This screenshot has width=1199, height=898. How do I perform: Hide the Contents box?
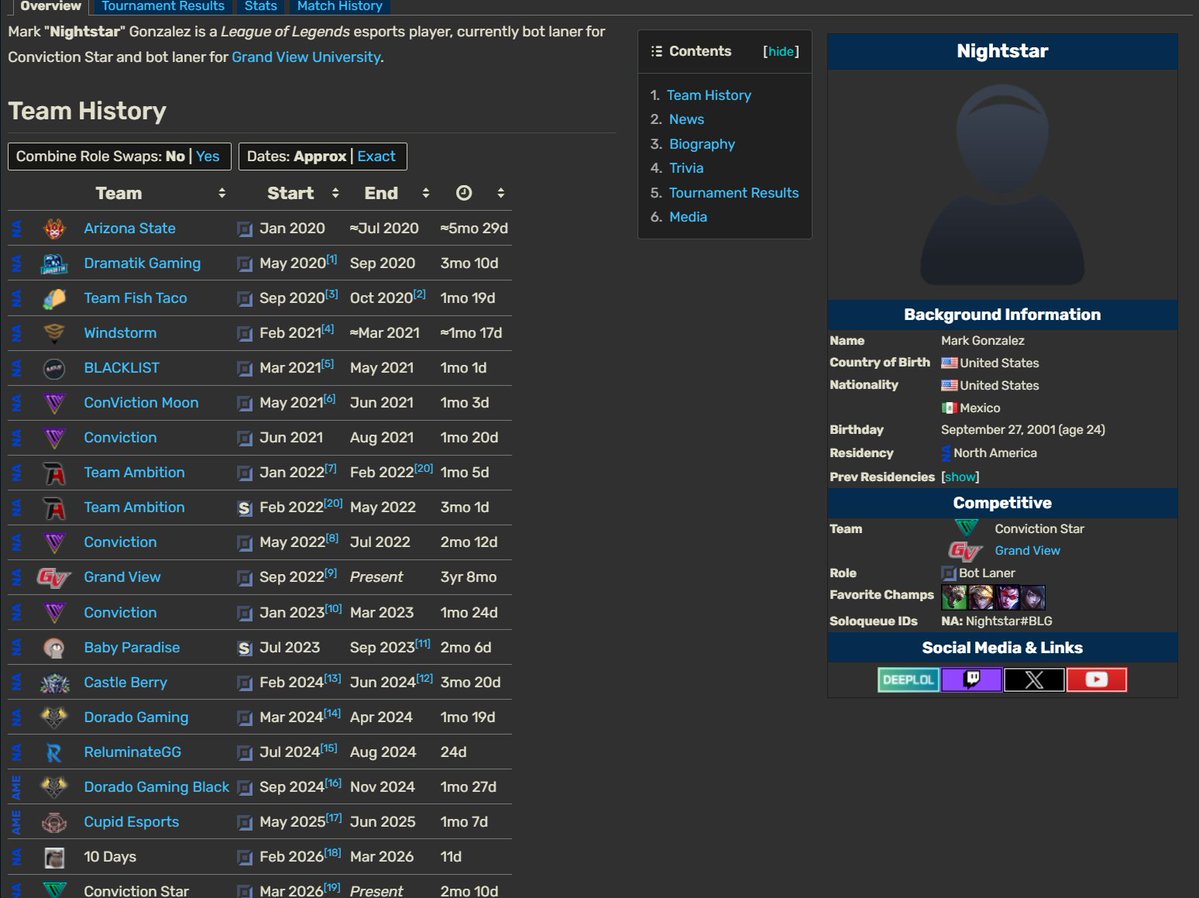781,51
